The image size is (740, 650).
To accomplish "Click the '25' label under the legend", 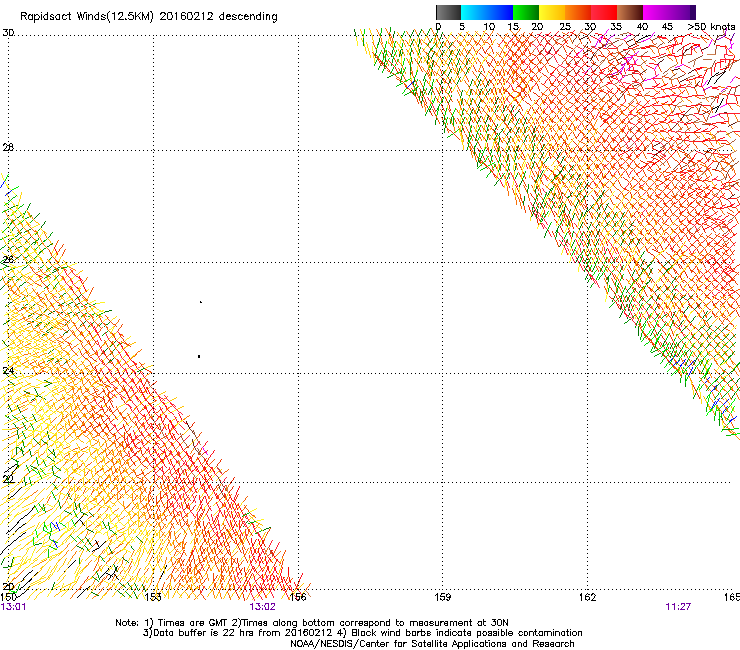I will coord(565,27).
